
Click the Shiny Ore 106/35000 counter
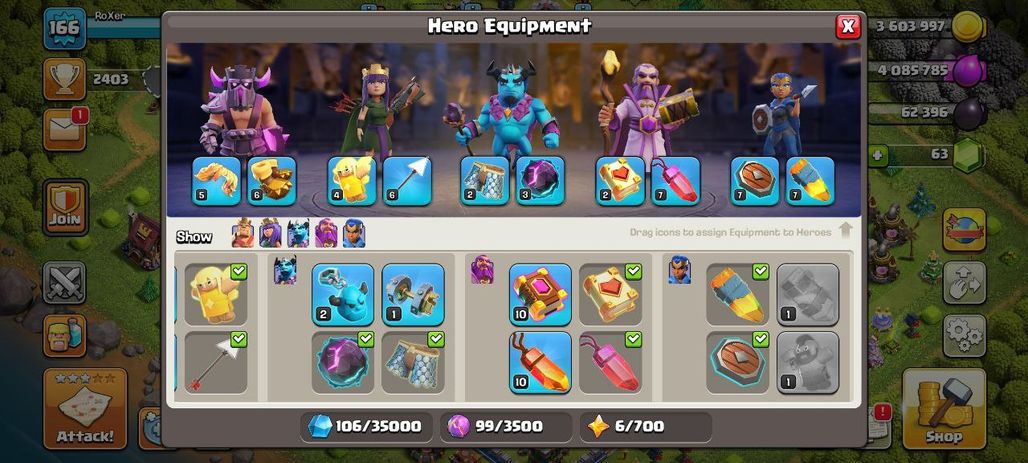(366, 427)
